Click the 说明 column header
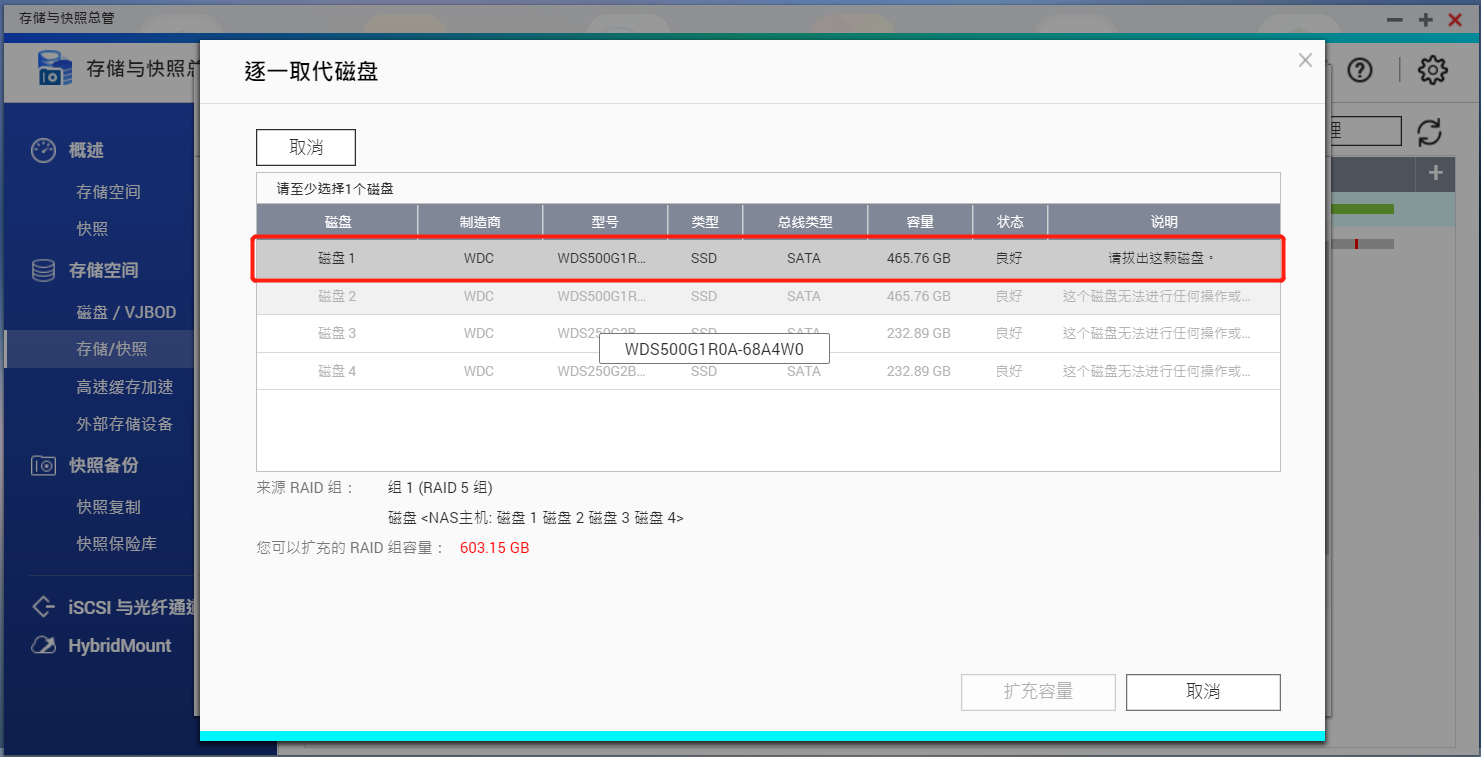This screenshot has width=1481, height=757. click(x=1164, y=222)
